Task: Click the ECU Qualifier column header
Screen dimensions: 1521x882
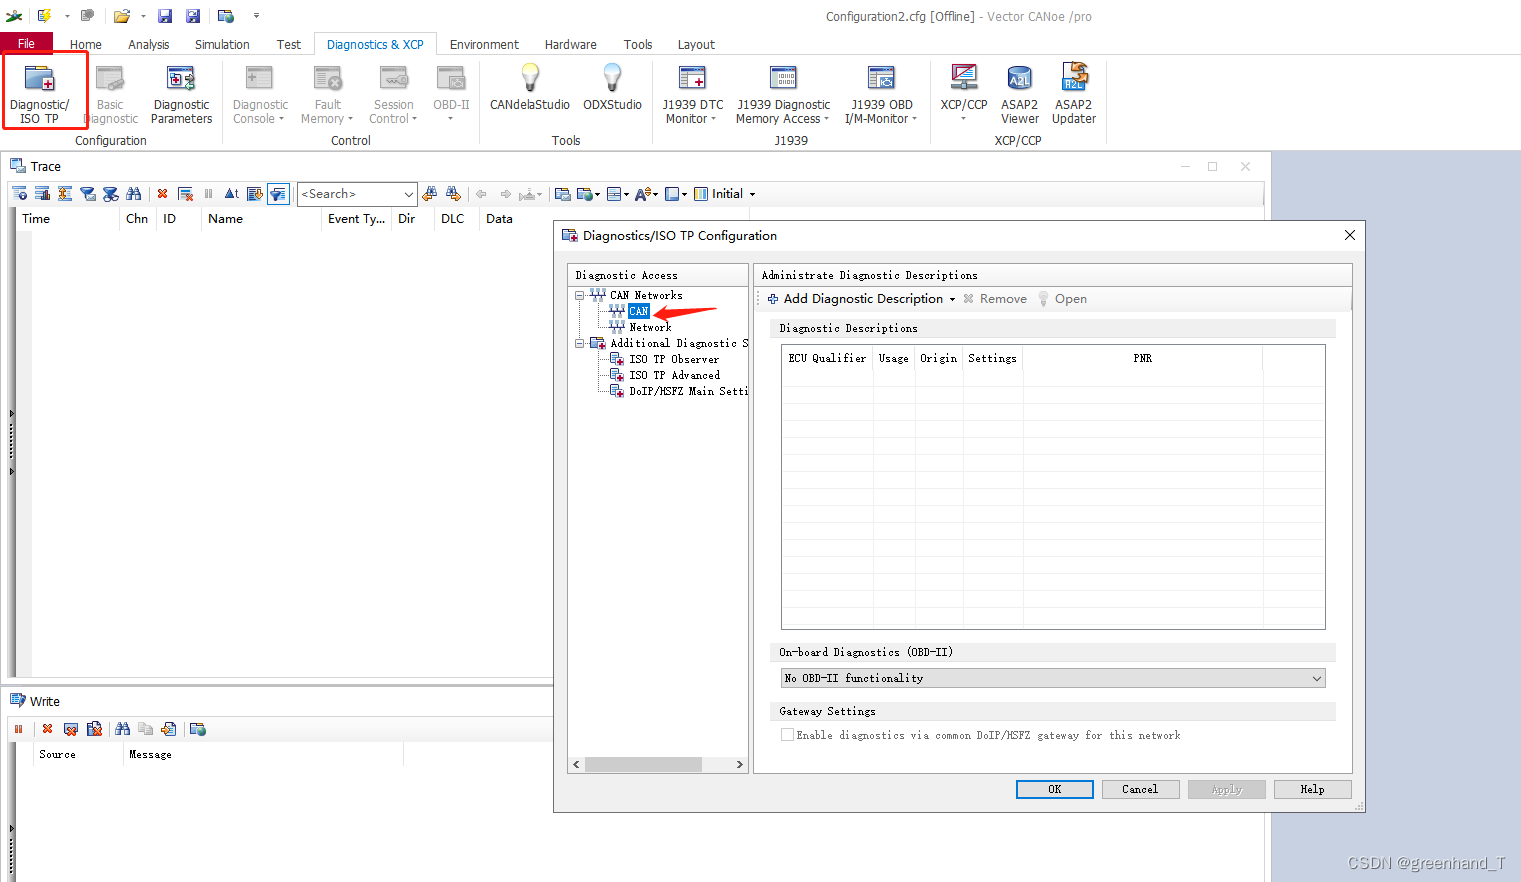Action: (827, 358)
